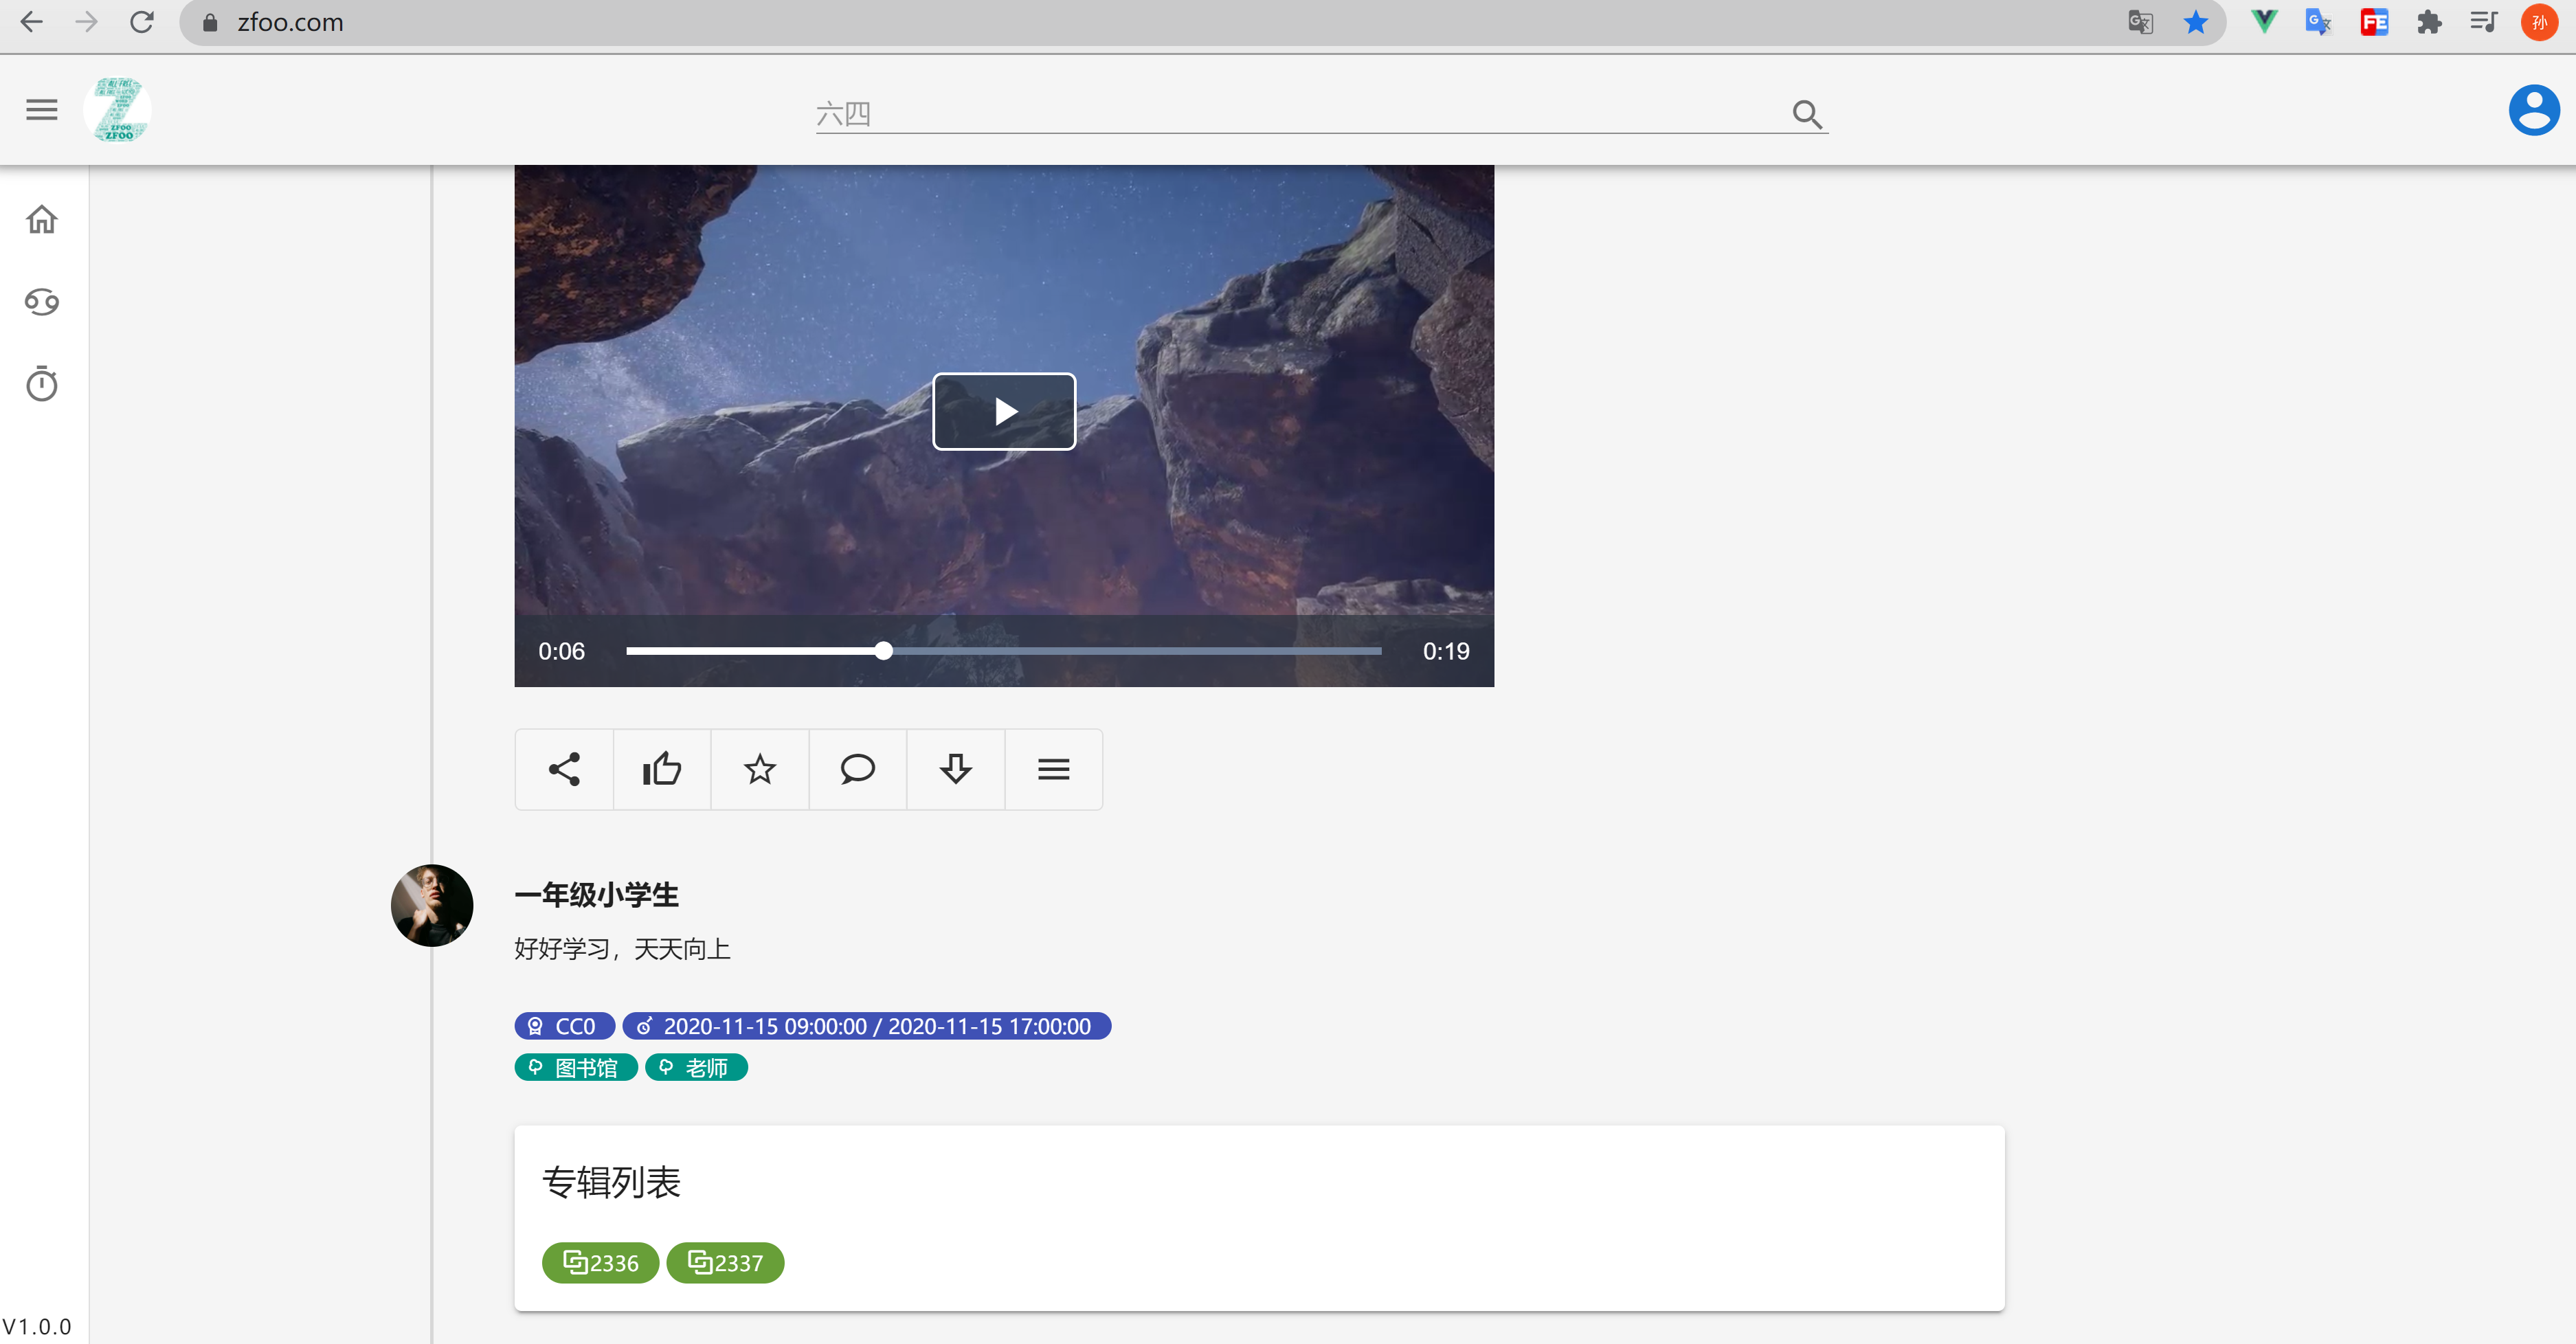This screenshot has height=1344, width=2576.
Task: Open the hamburger navigation menu
Action: tap(42, 109)
